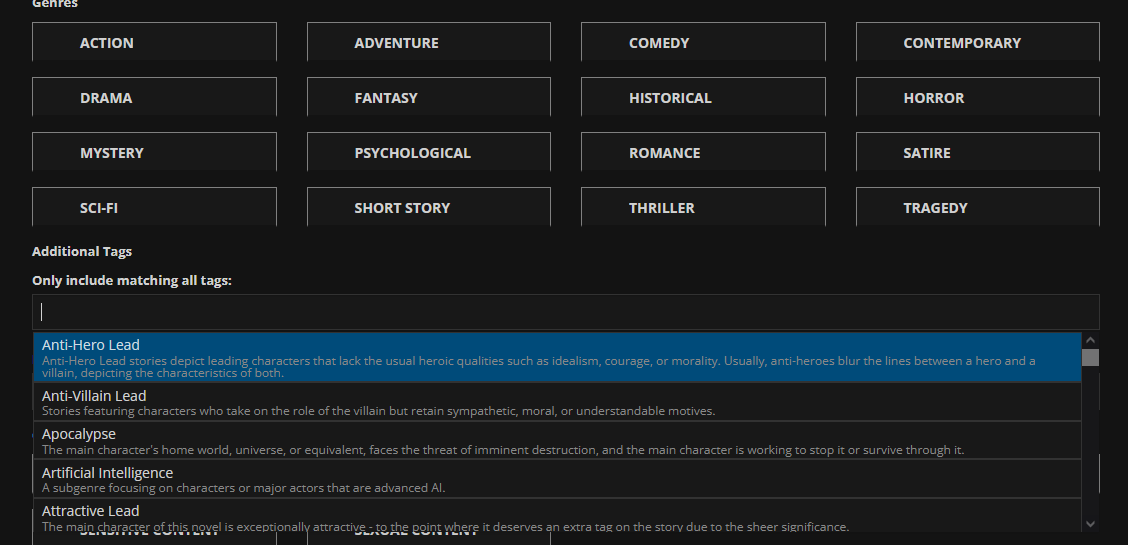Toggle the THRILLER genre filter
This screenshot has height=545, width=1128.
click(703, 207)
